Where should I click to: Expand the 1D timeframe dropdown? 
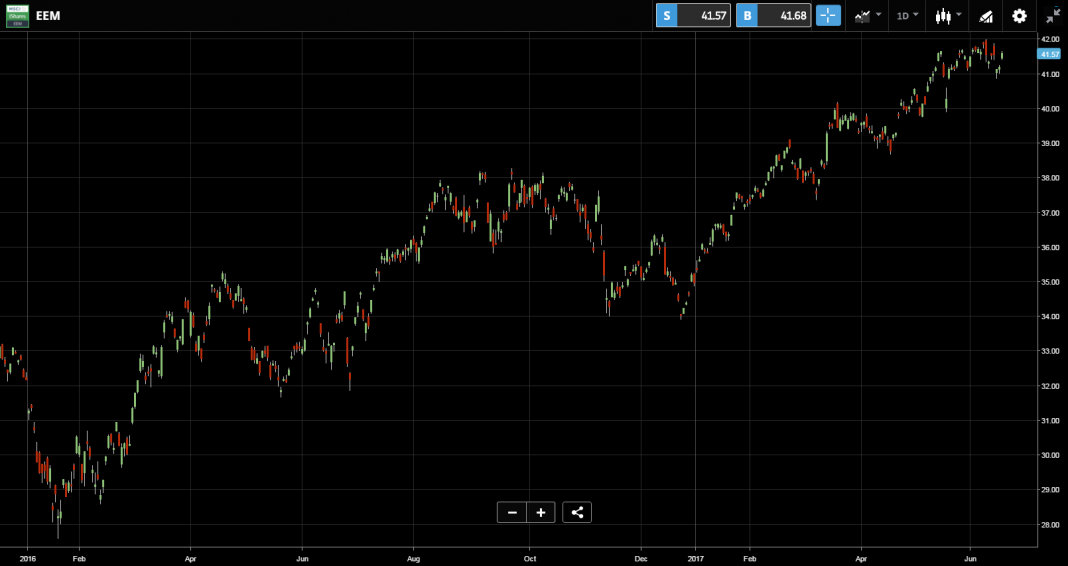pyautogui.click(x=907, y=16)
